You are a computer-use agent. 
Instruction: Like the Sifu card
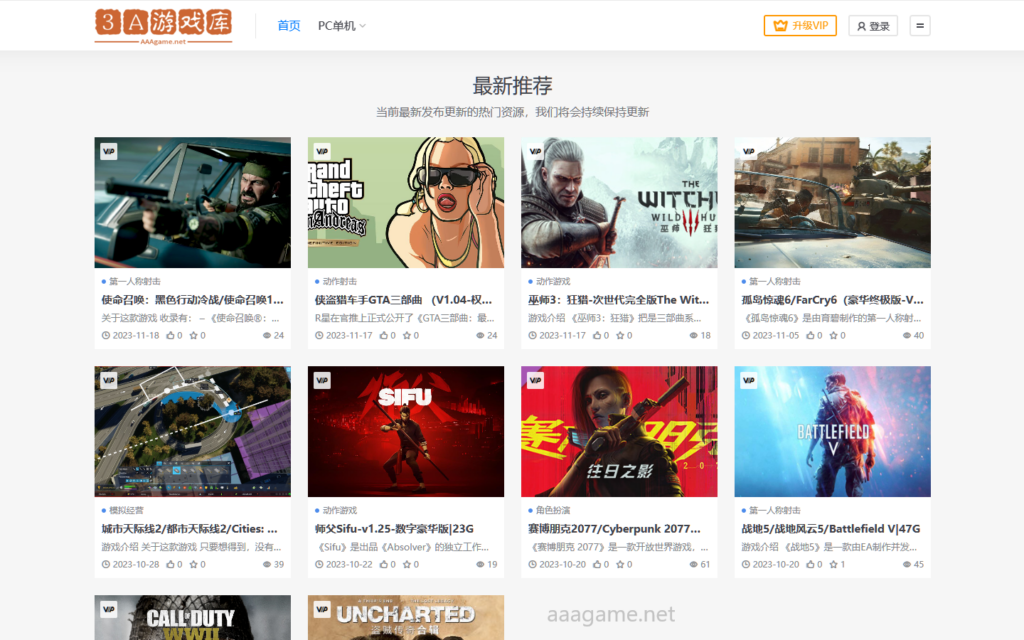pyautogui.click(x=384, y=564)
